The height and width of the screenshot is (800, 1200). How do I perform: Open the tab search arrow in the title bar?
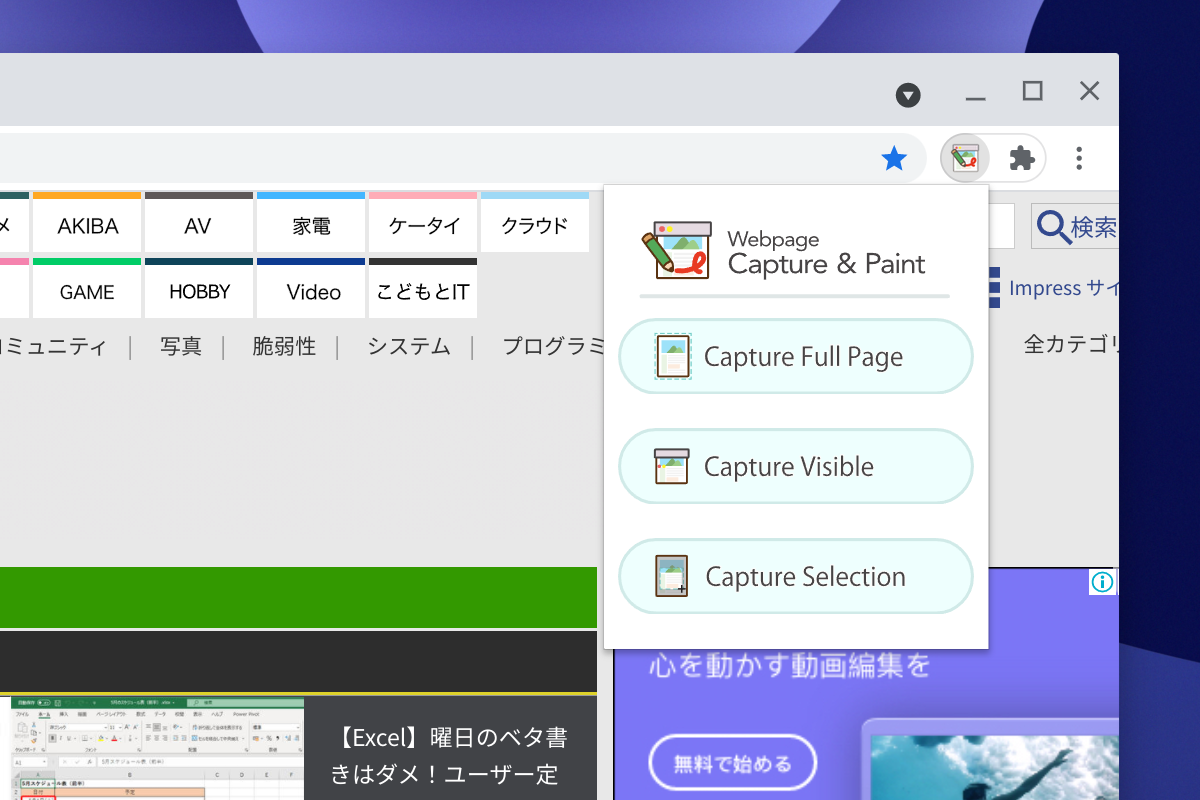(908, 94)
